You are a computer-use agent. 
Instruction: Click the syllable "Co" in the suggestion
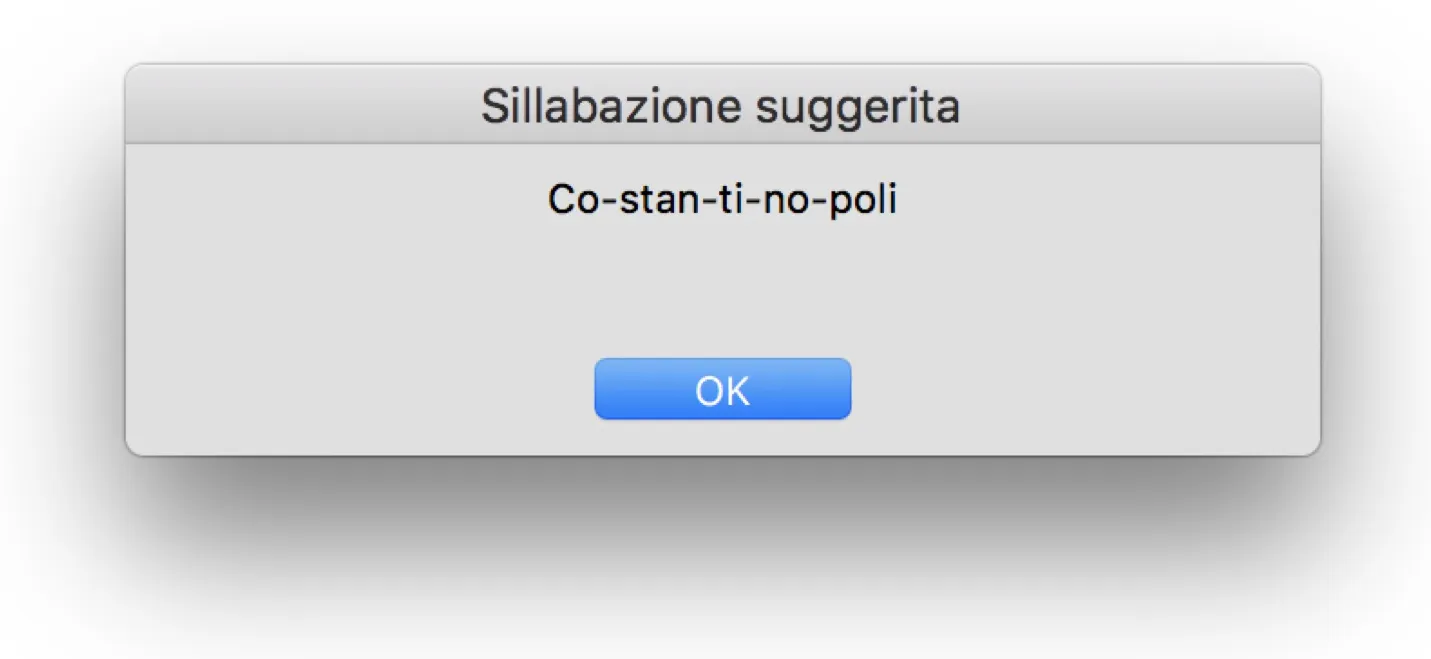572,200
